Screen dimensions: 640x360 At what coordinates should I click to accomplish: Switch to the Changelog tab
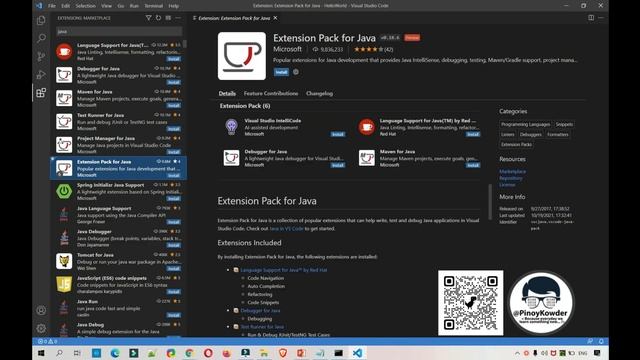(319, 93)
